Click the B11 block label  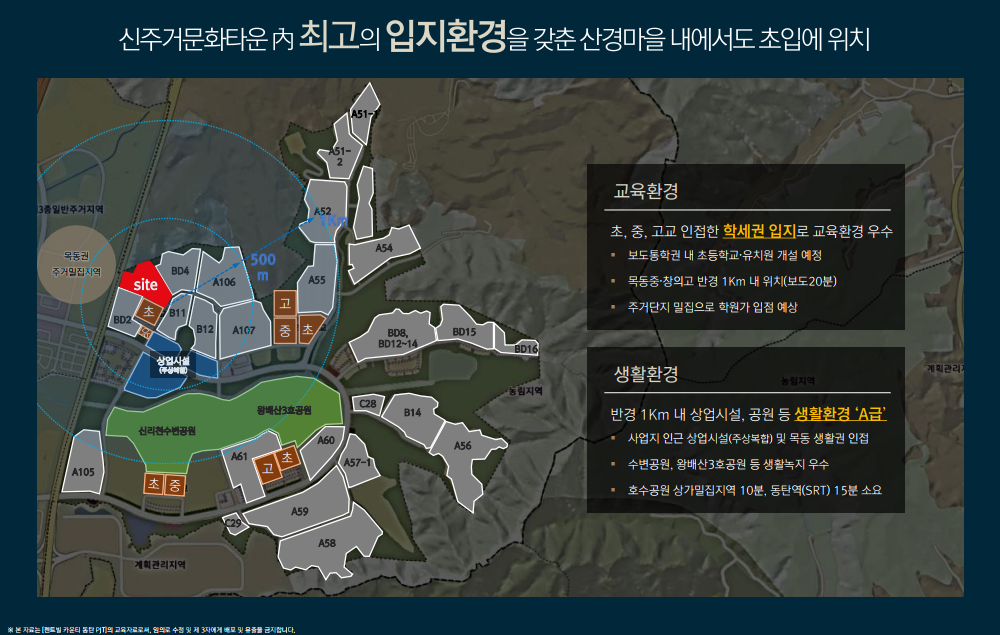177,313
